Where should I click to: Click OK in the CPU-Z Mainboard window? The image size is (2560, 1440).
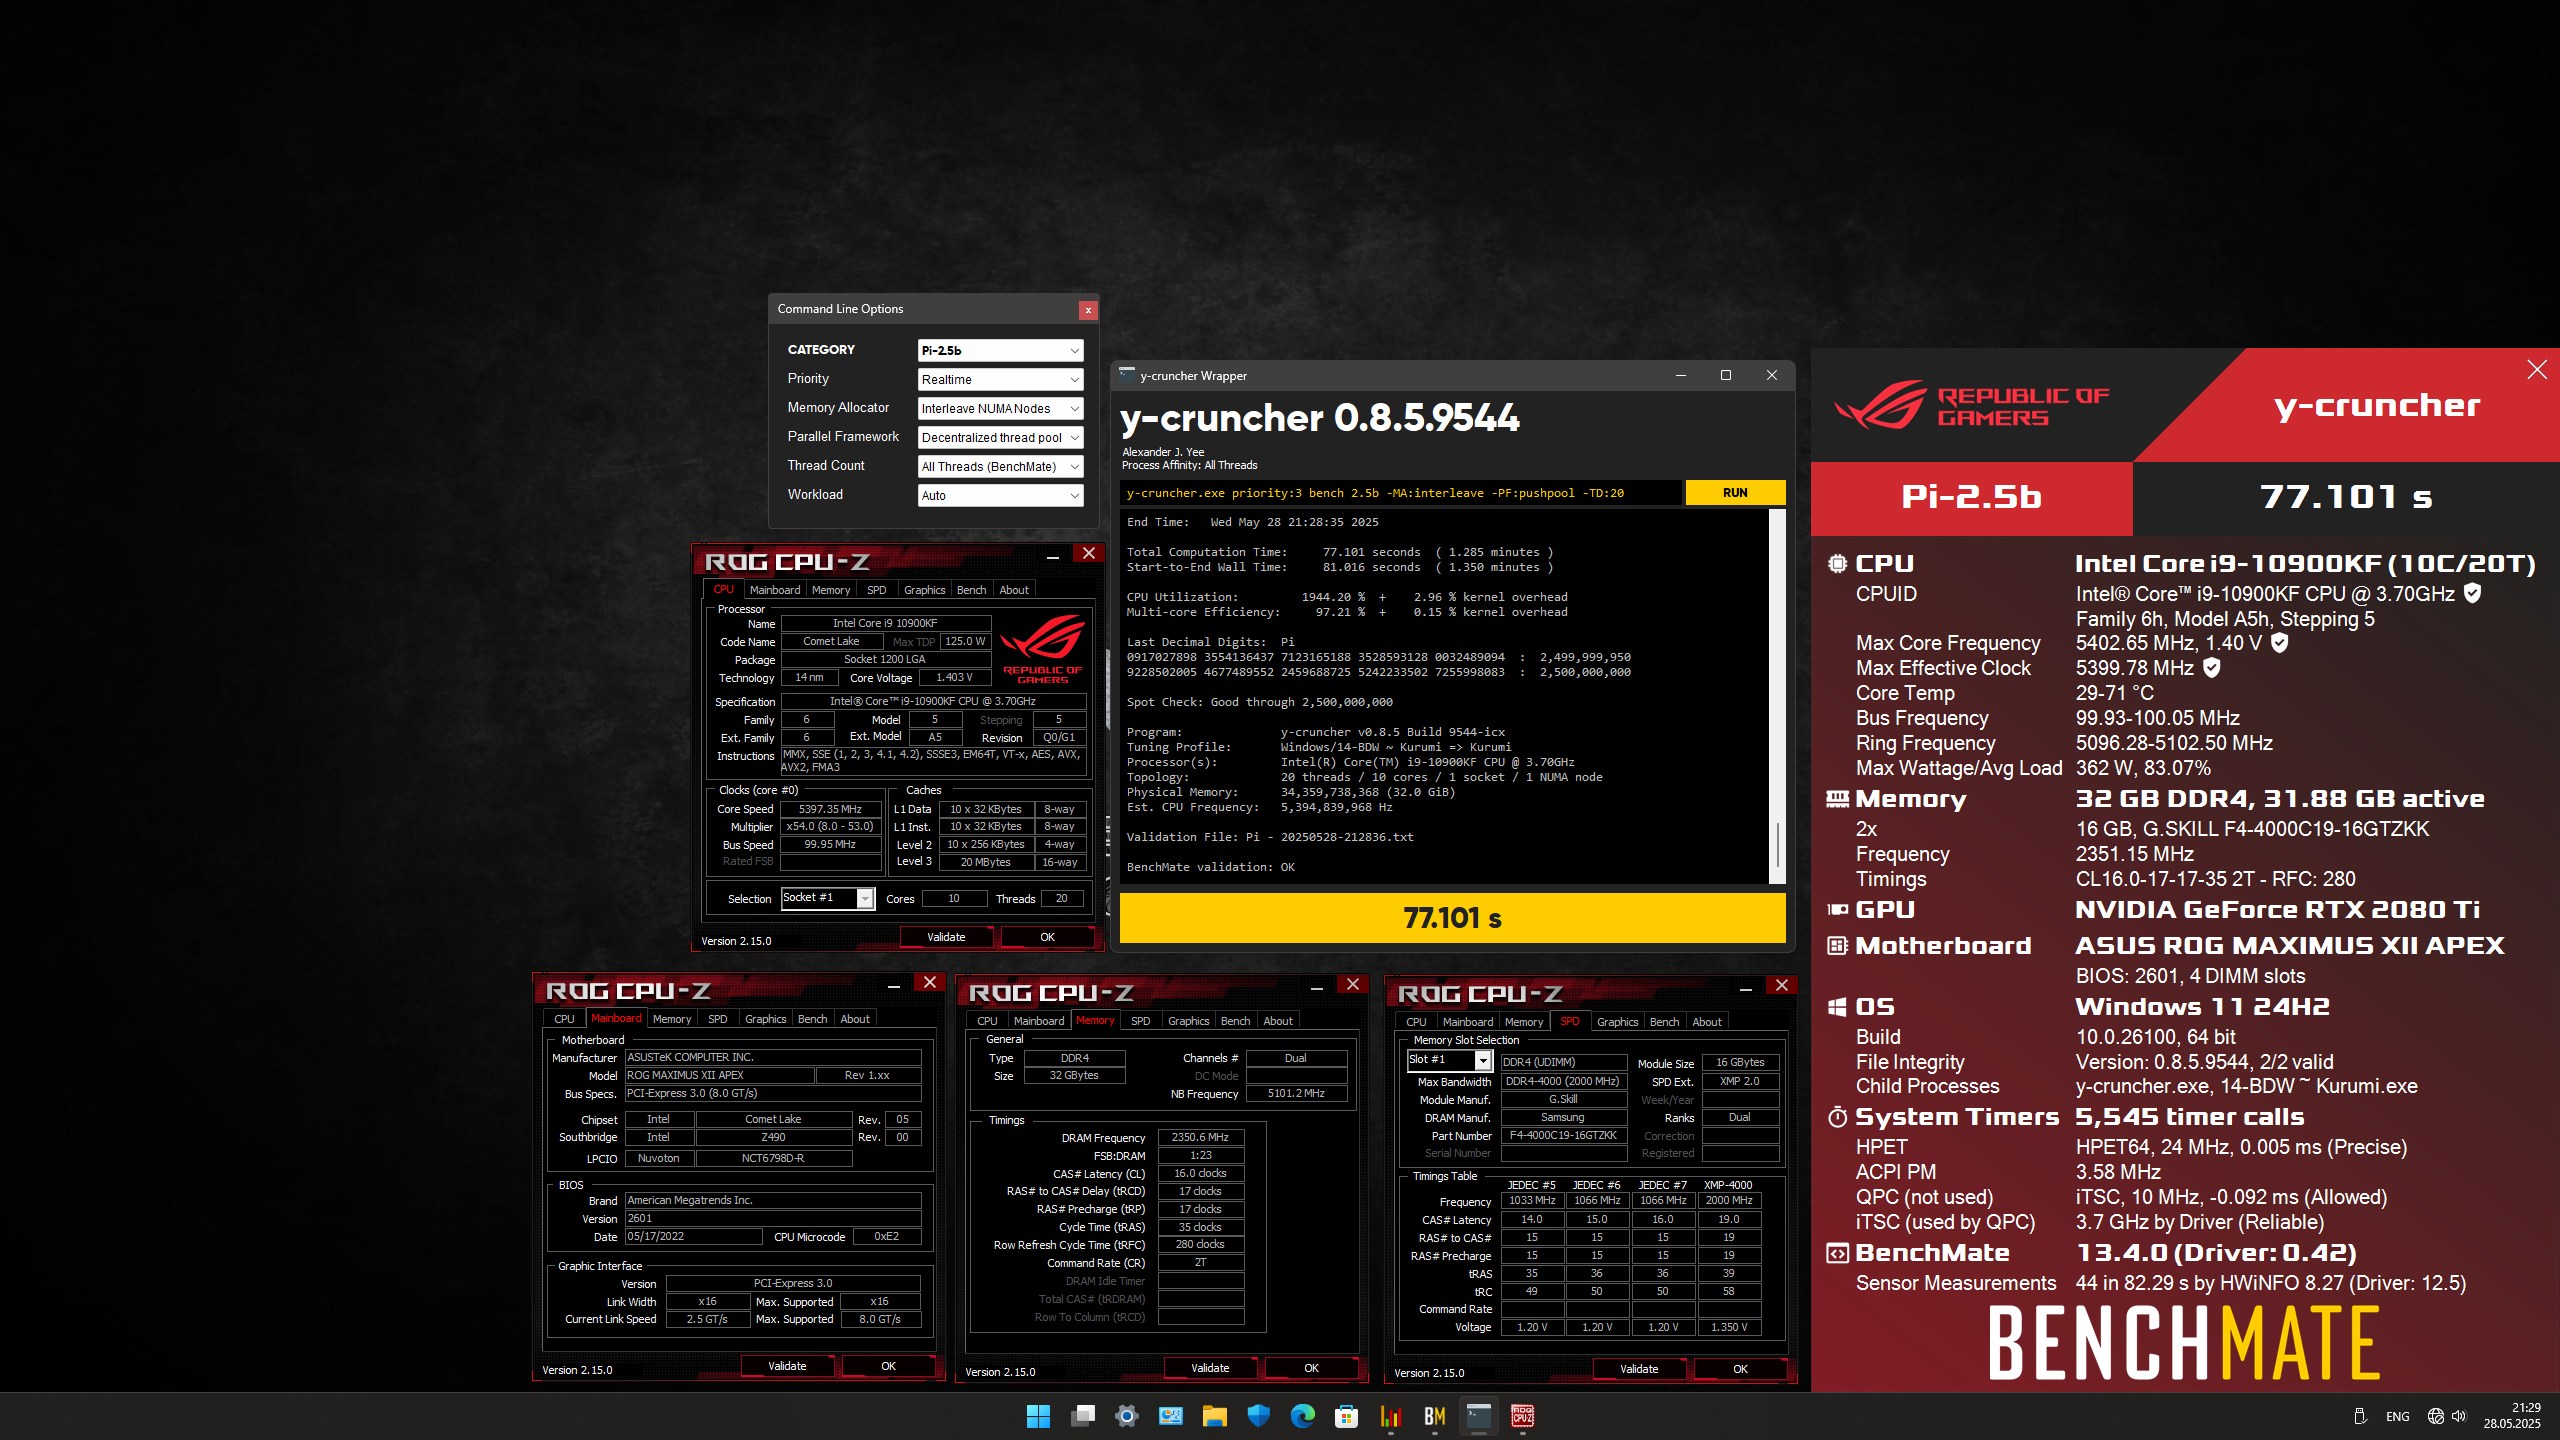tap(888, 1366)
